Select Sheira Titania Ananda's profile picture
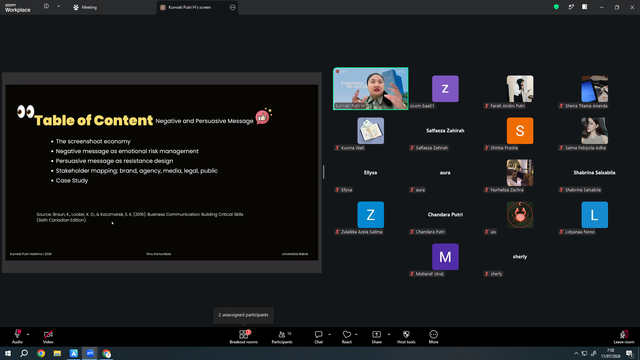Image resolution: width=640 pixels, height=360 pixels. (x=595, y=89)
